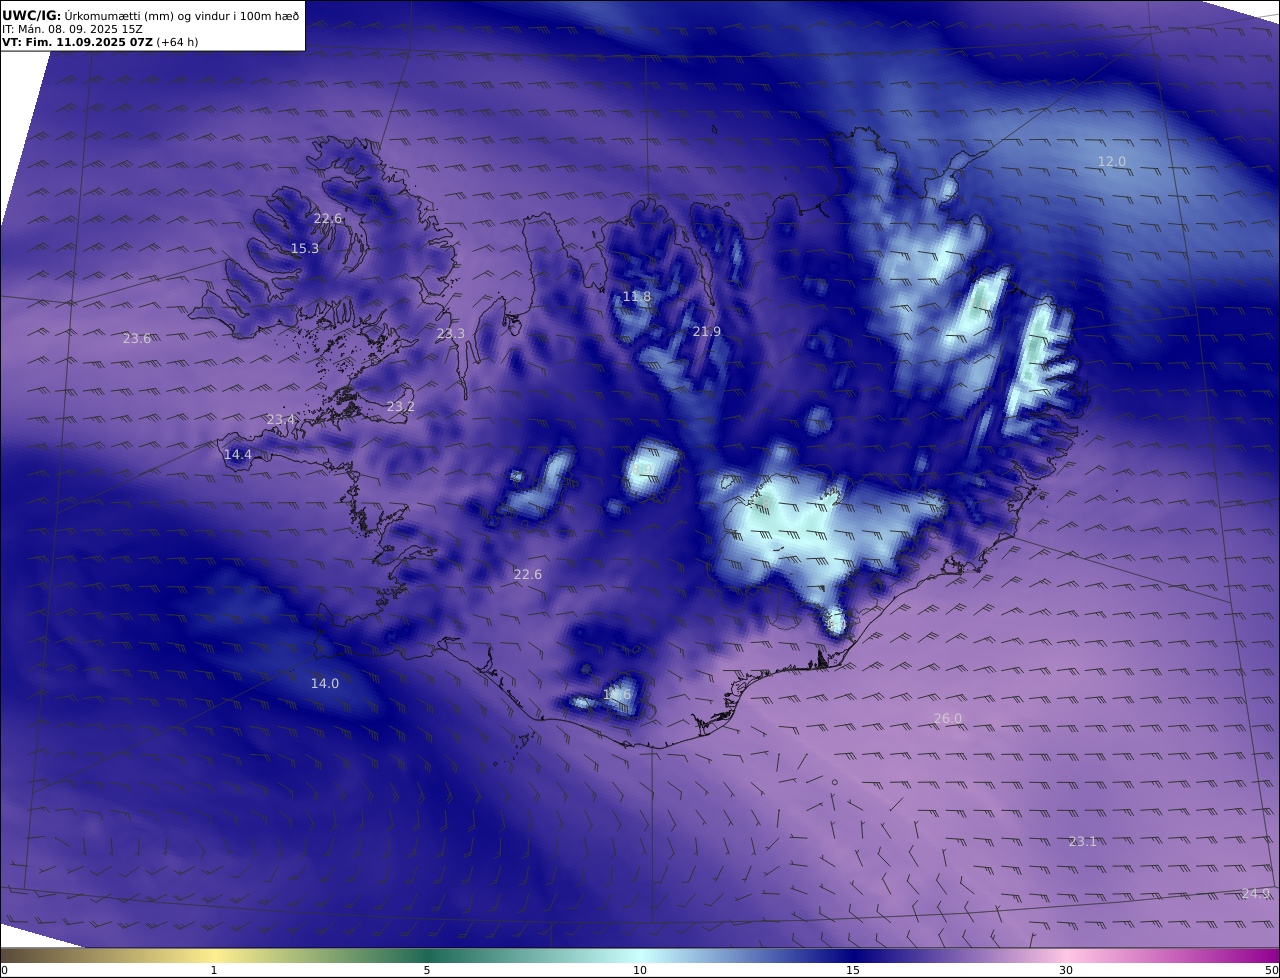
Task: Click the '0' tick on the colour scale
Action: pyautogui.click(x=4, y=970)
